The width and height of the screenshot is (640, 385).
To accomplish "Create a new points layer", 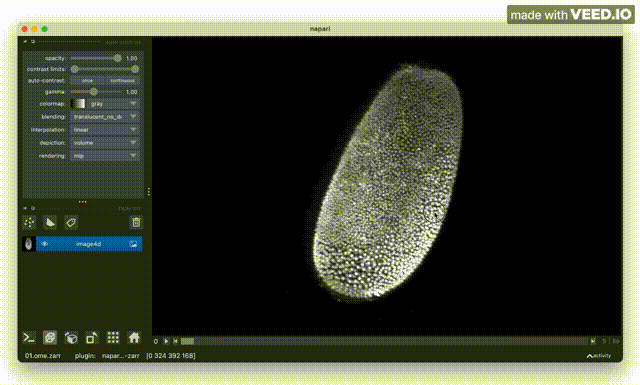I will 29,223.
